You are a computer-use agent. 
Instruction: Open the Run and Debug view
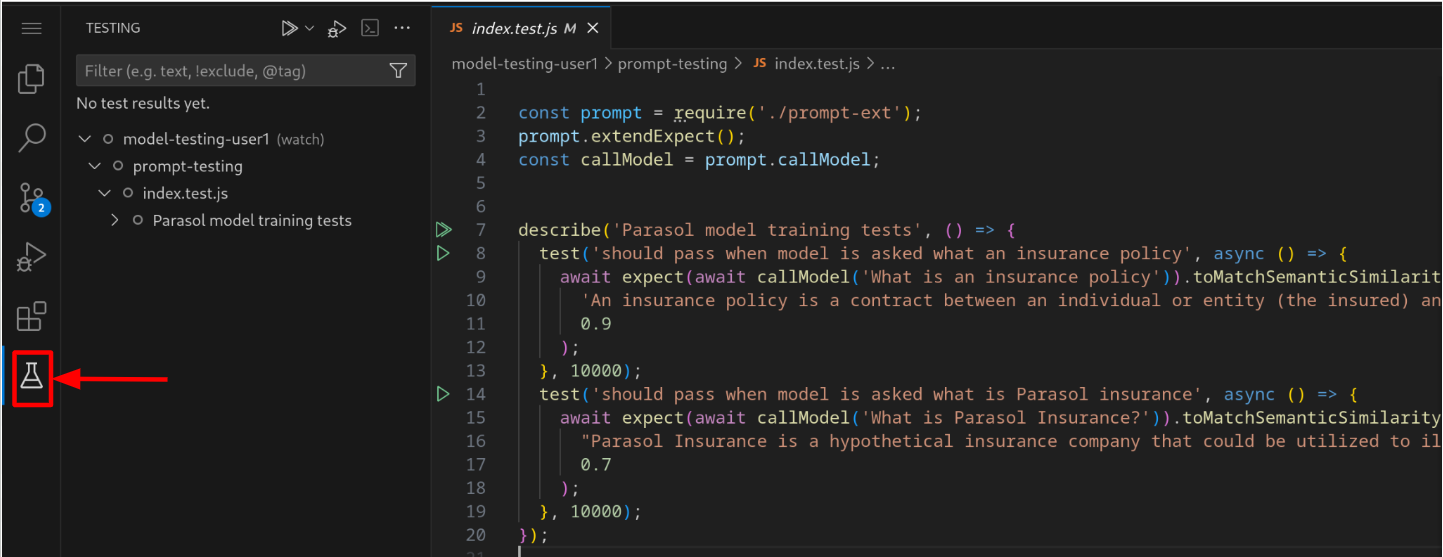pyautogui.click(x=32, y=257)
